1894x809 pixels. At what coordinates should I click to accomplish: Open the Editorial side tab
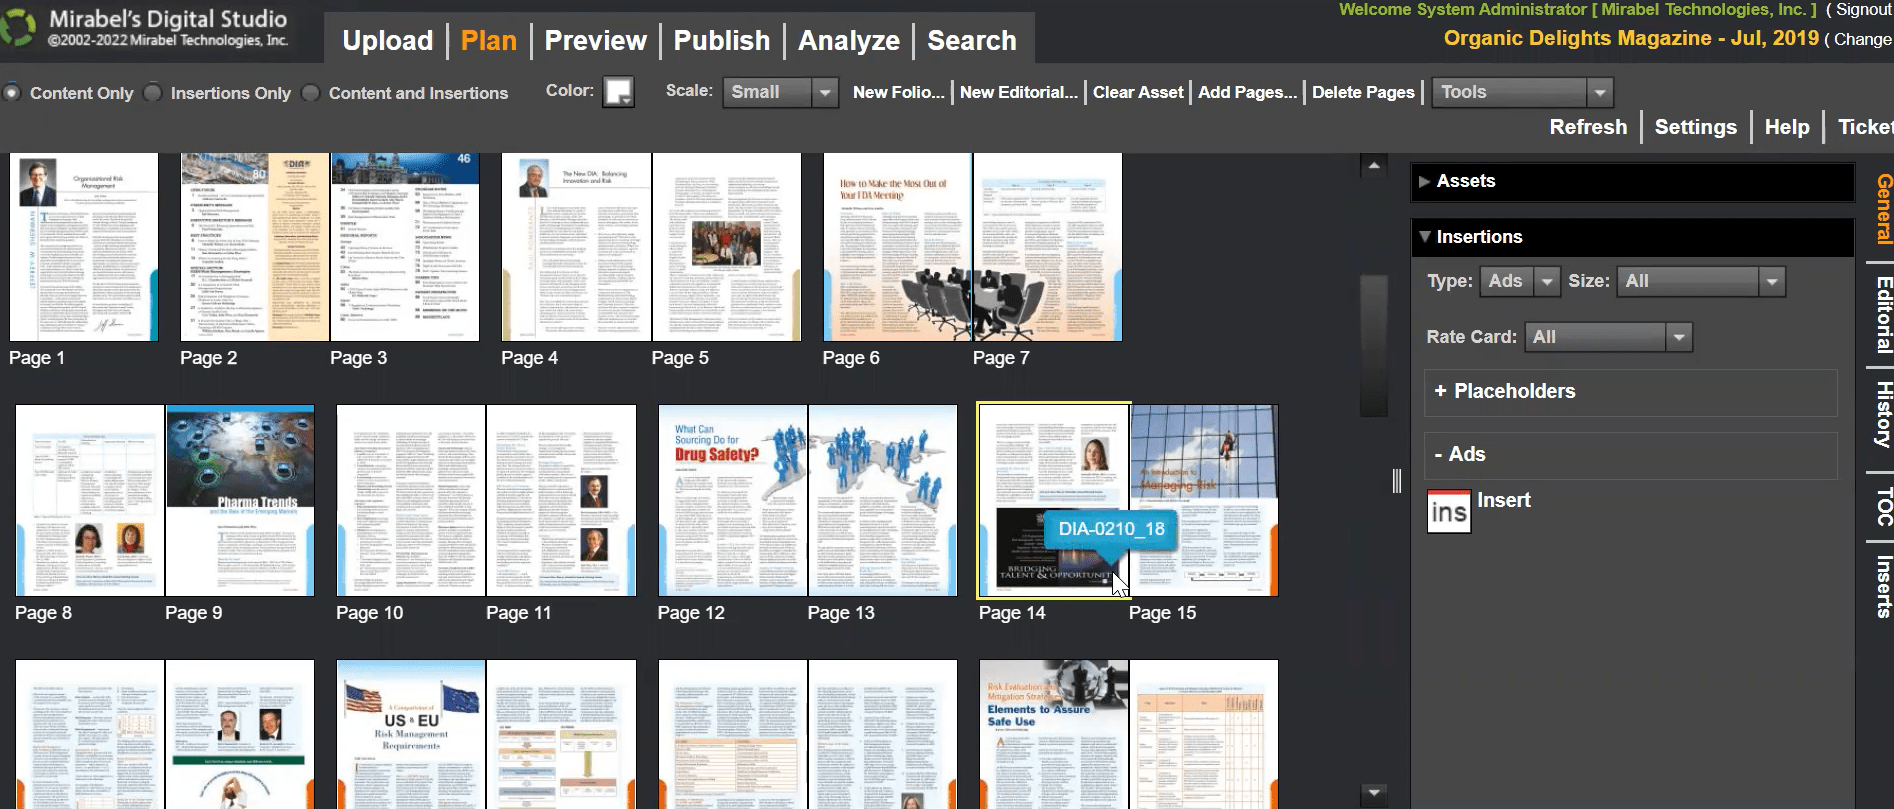coord(1883,315)
